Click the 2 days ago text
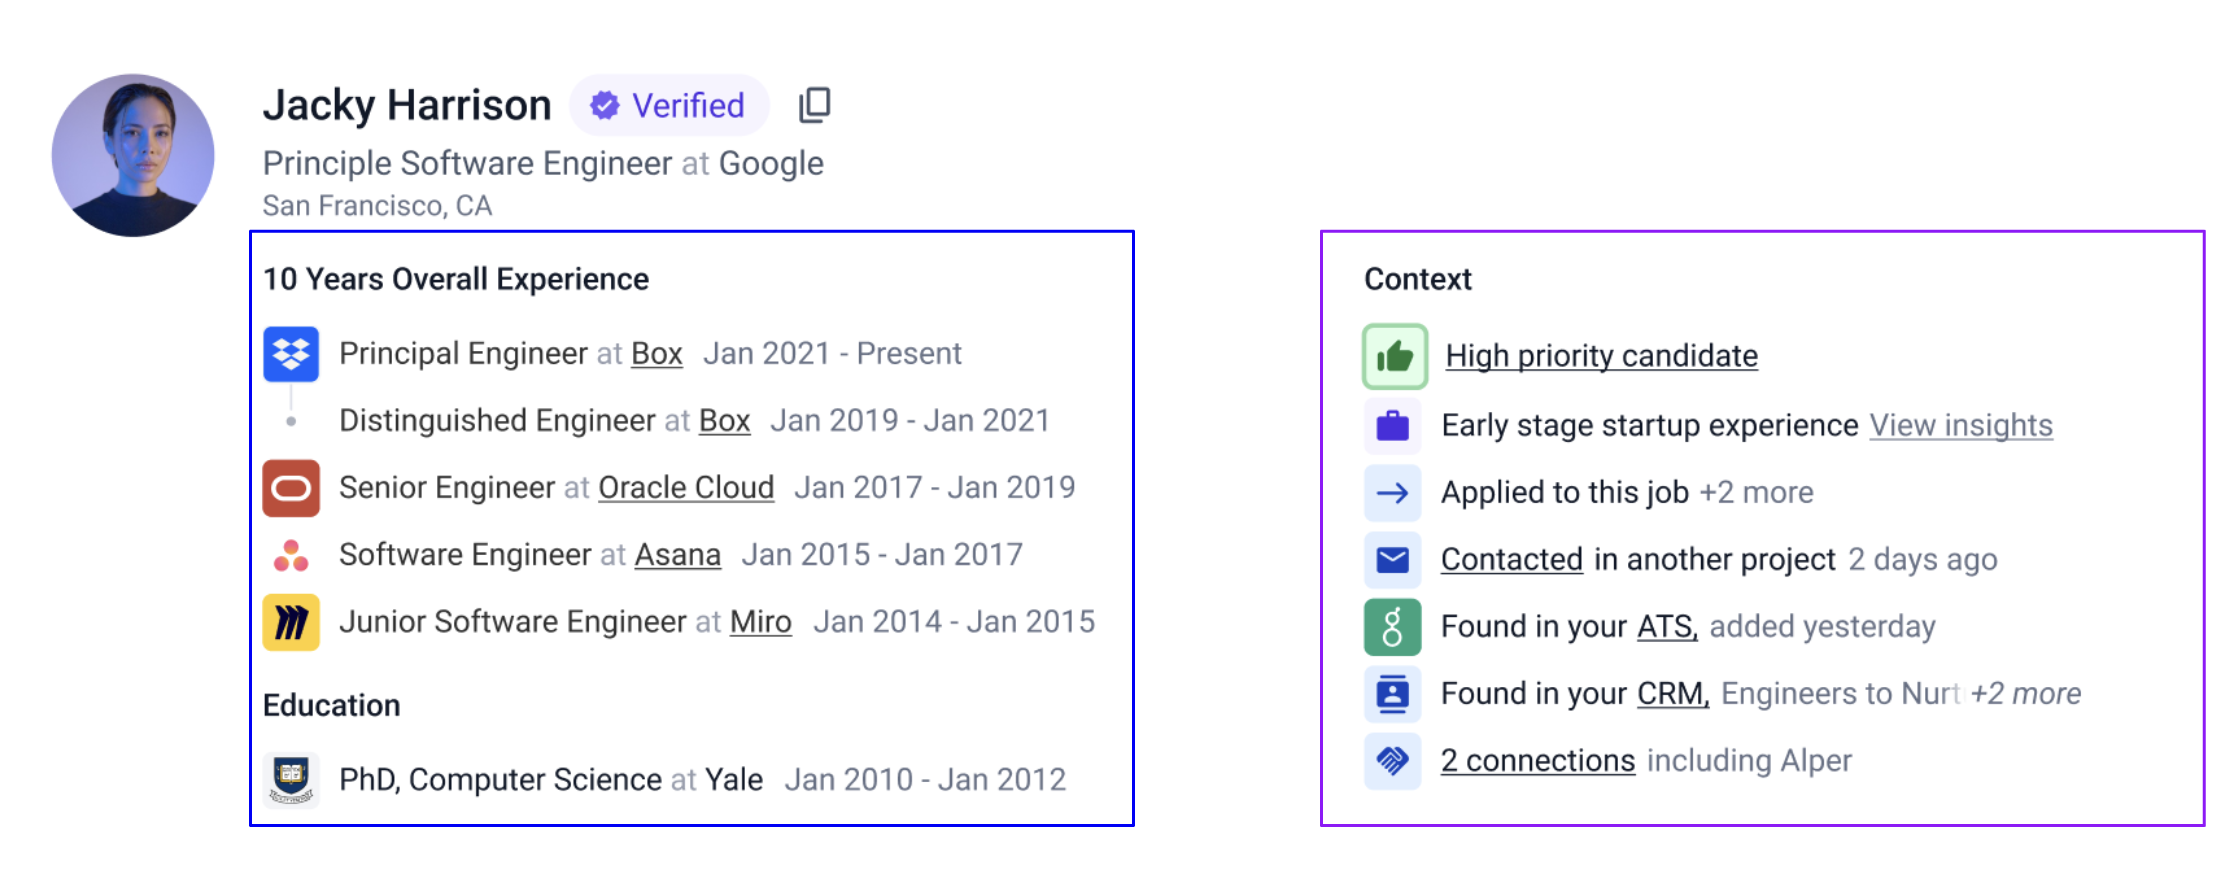 1922,559
